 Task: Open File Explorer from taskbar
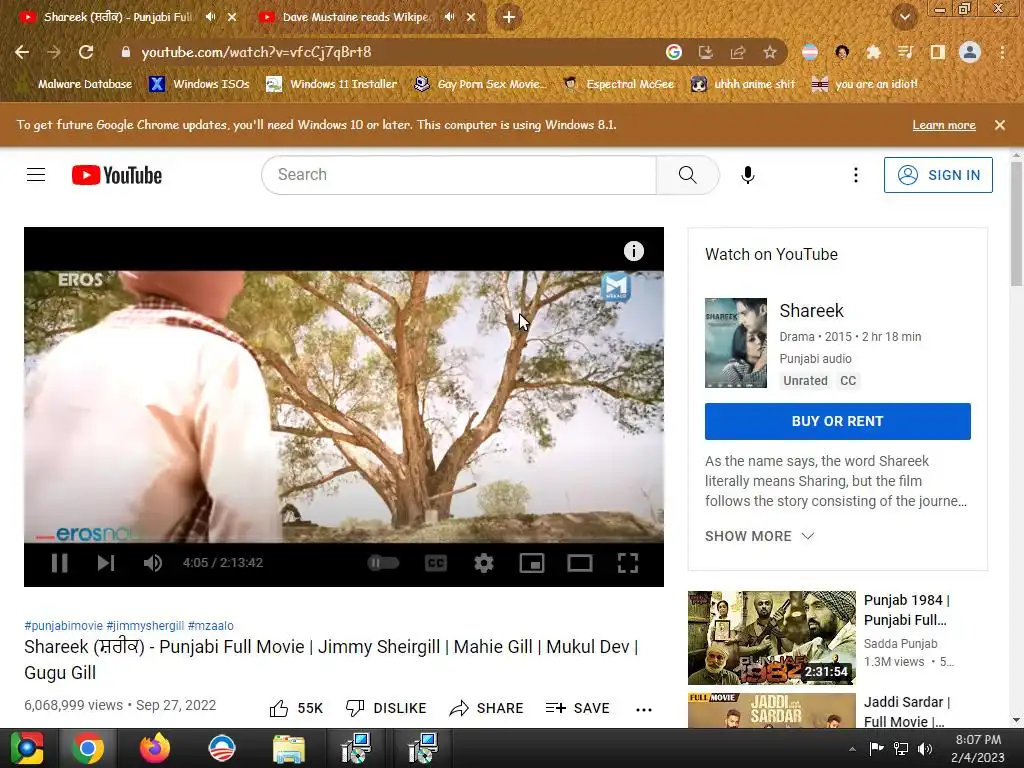(289, 748)
